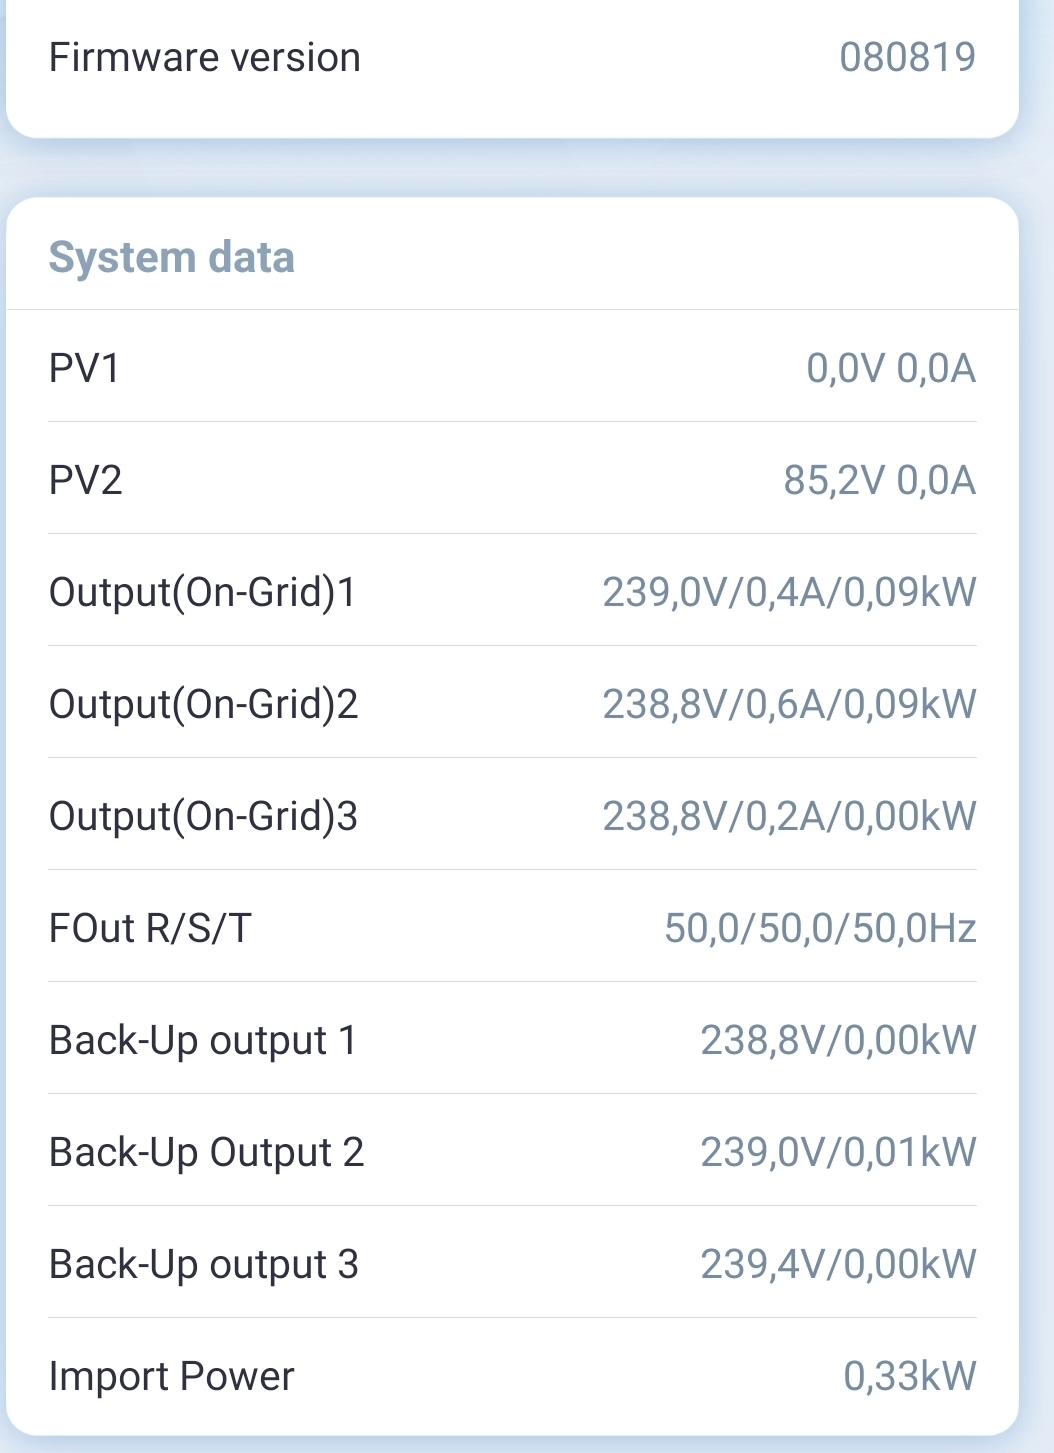The width and height of the screenshot is (1054, 1453).
Task: Tap the Back-Up Output 2 label
Action: click(206, 1152)
